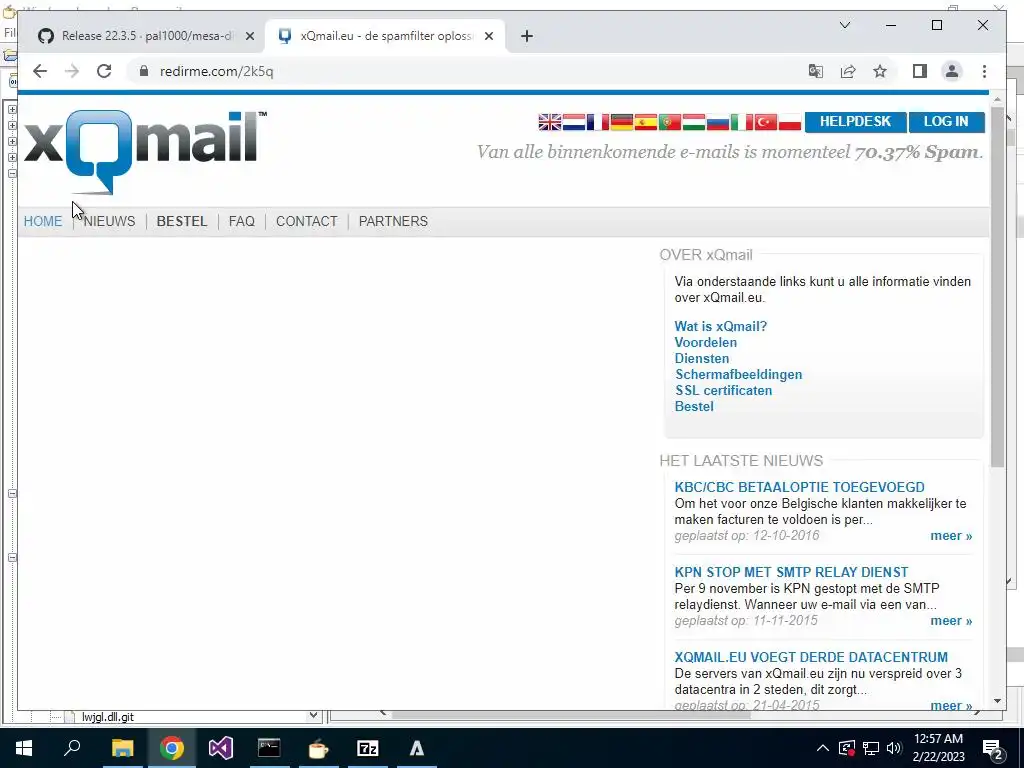The height and width of the screenshot is (768, 1024).
Task: Show hidden system tray icons
Action: point(823,748)
